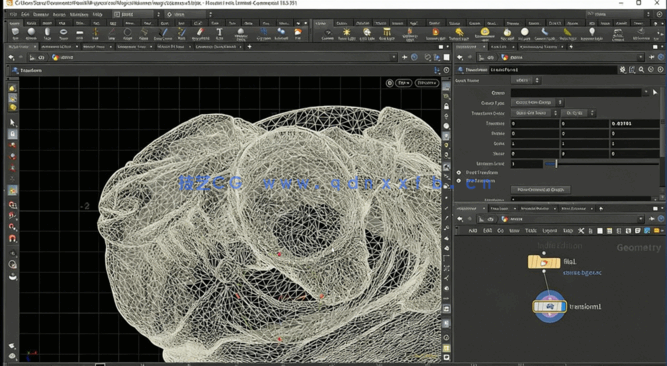Click the network editor back arrow

(x=460, y=219)
